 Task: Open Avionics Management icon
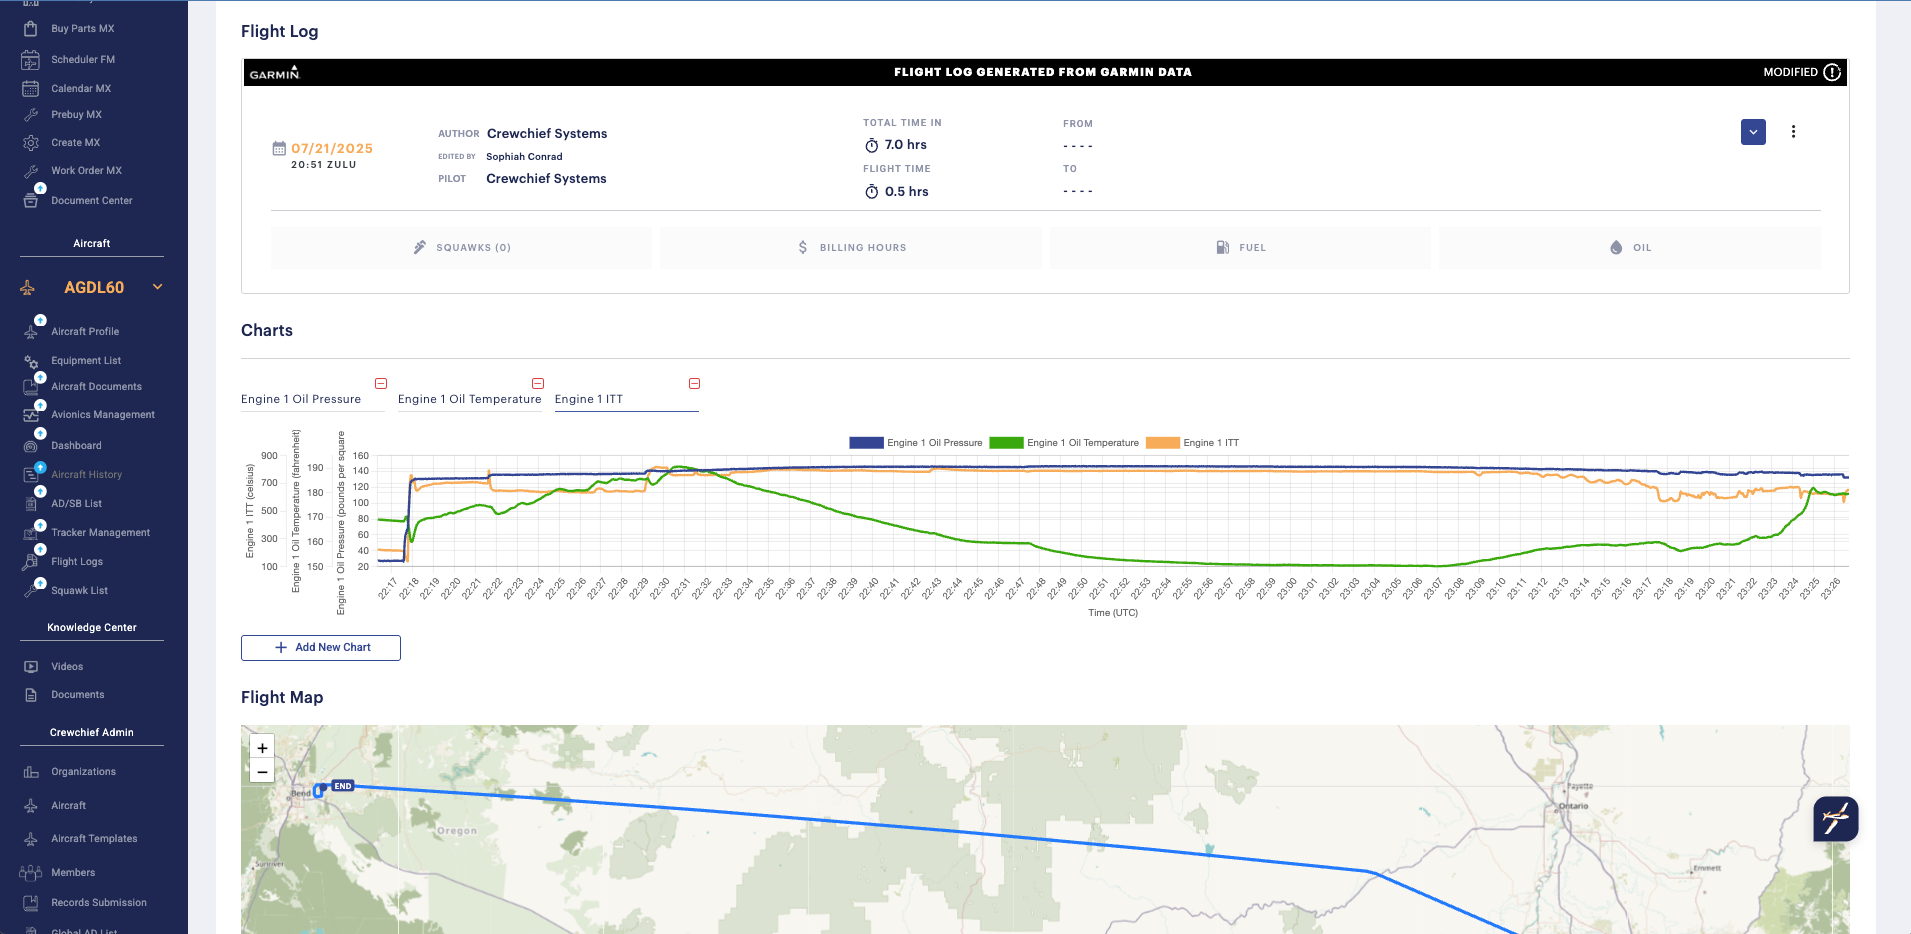pyautogui.click(x=31, y=415)
